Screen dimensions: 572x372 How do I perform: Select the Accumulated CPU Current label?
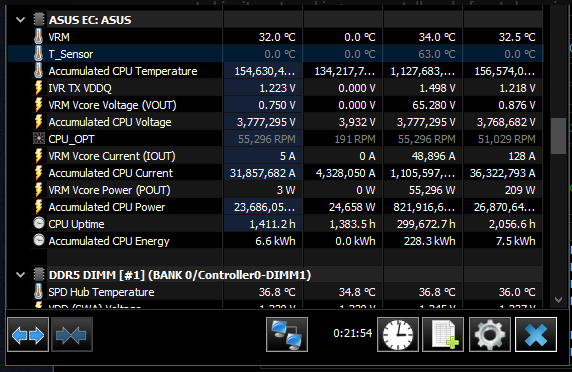pyautogui.click(x=111, y=173)
